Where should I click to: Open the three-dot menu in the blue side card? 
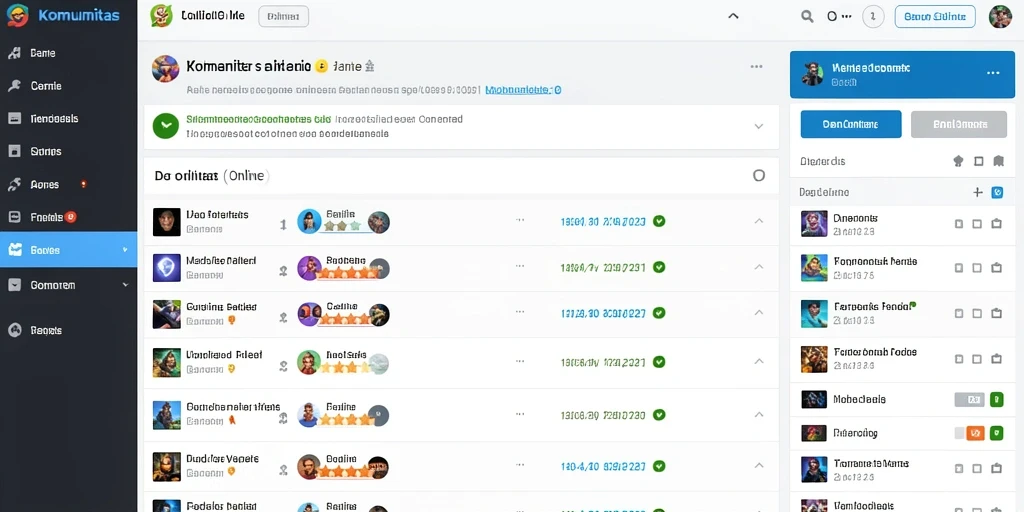point(993,73)
